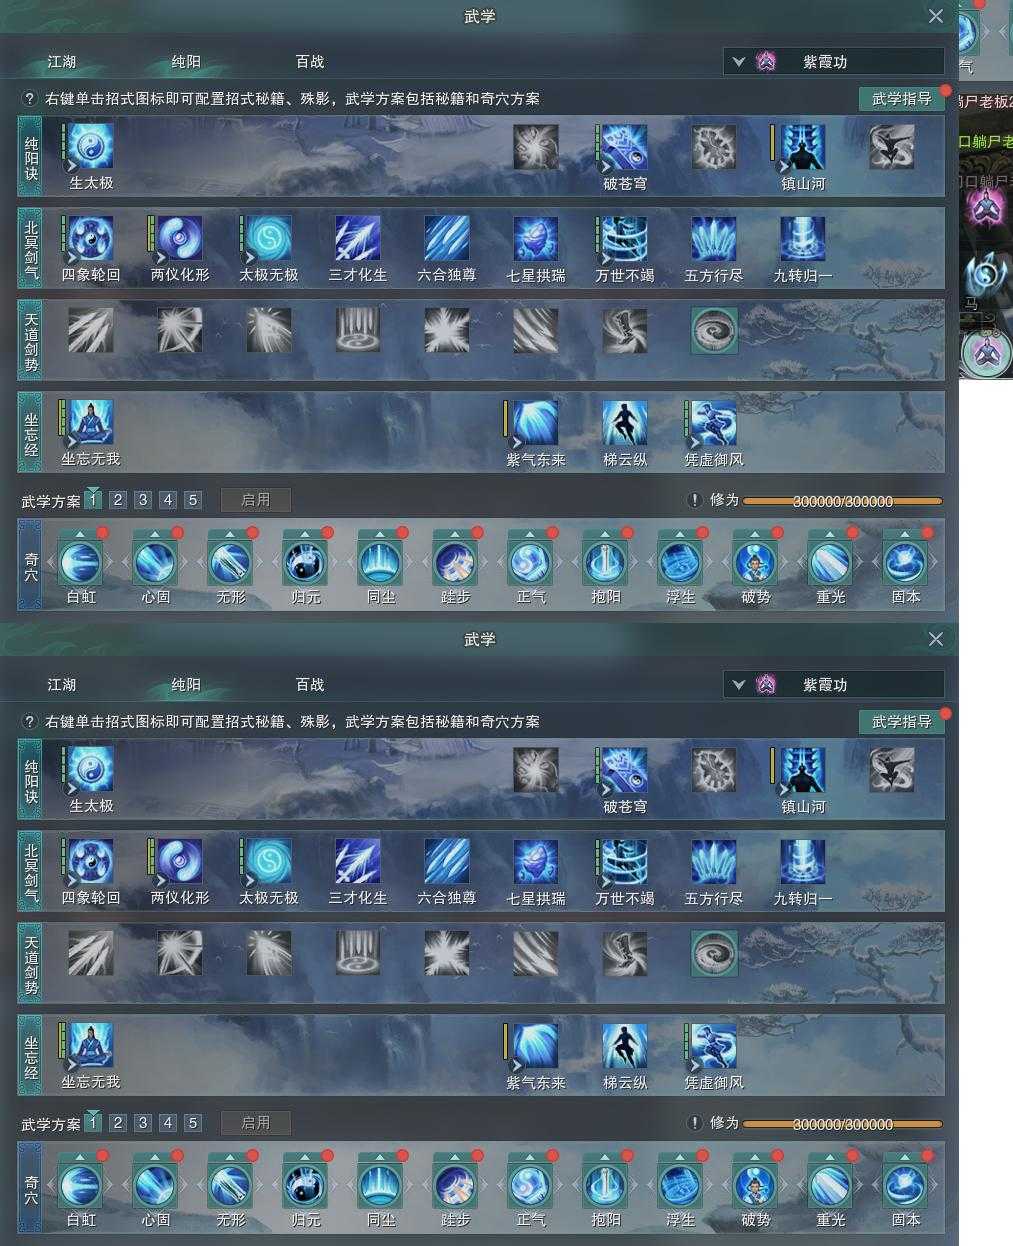1013x1246 pixels.
Task: Select 武学方案 number 2 in top window
Action: point(118,500)
